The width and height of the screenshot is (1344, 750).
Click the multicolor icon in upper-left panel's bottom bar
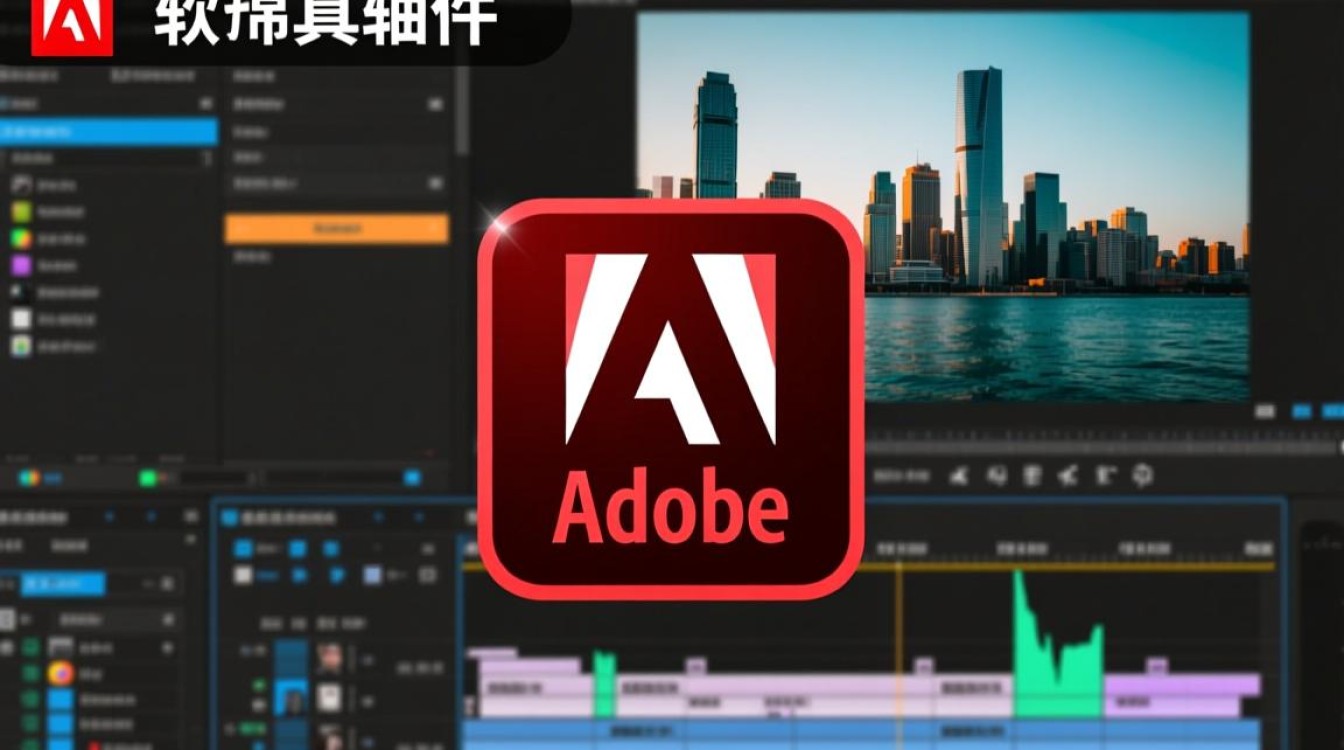click(29, 478)
